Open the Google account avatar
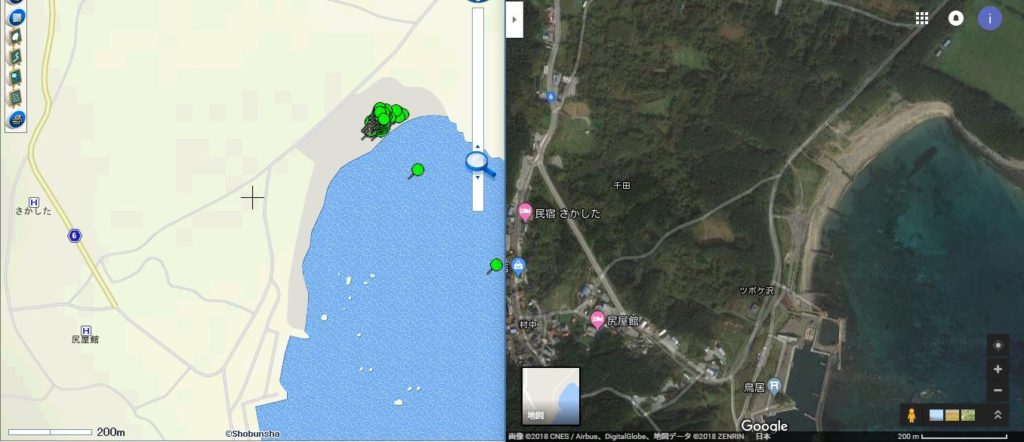 point(989,18)
